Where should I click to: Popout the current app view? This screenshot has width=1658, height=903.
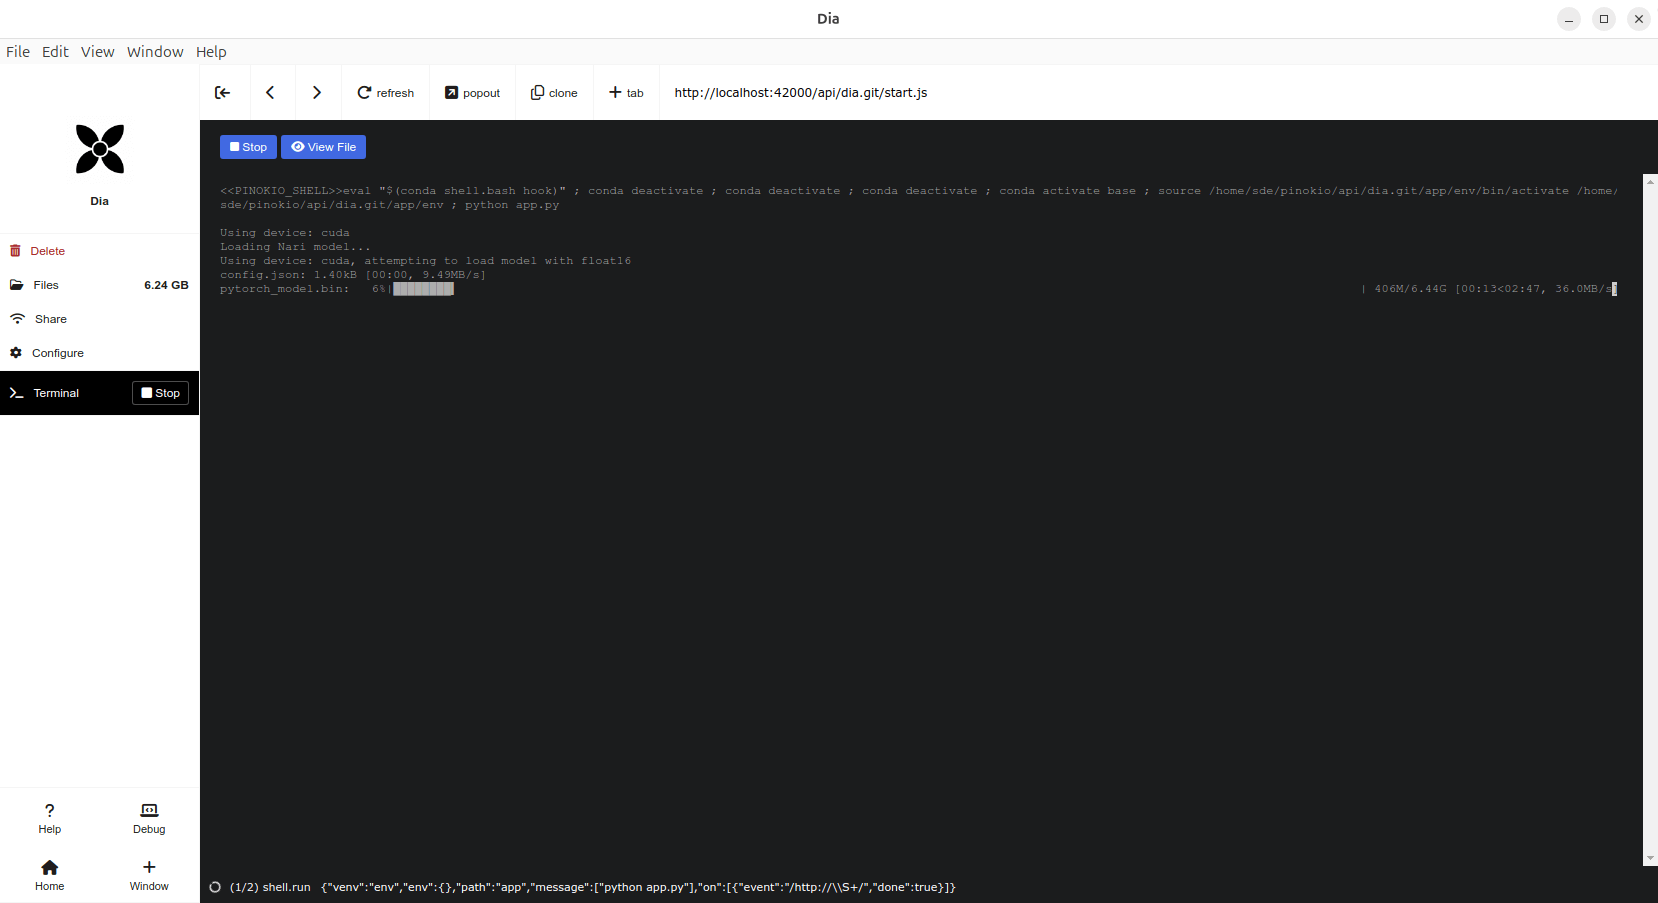[x=472, y=92]
